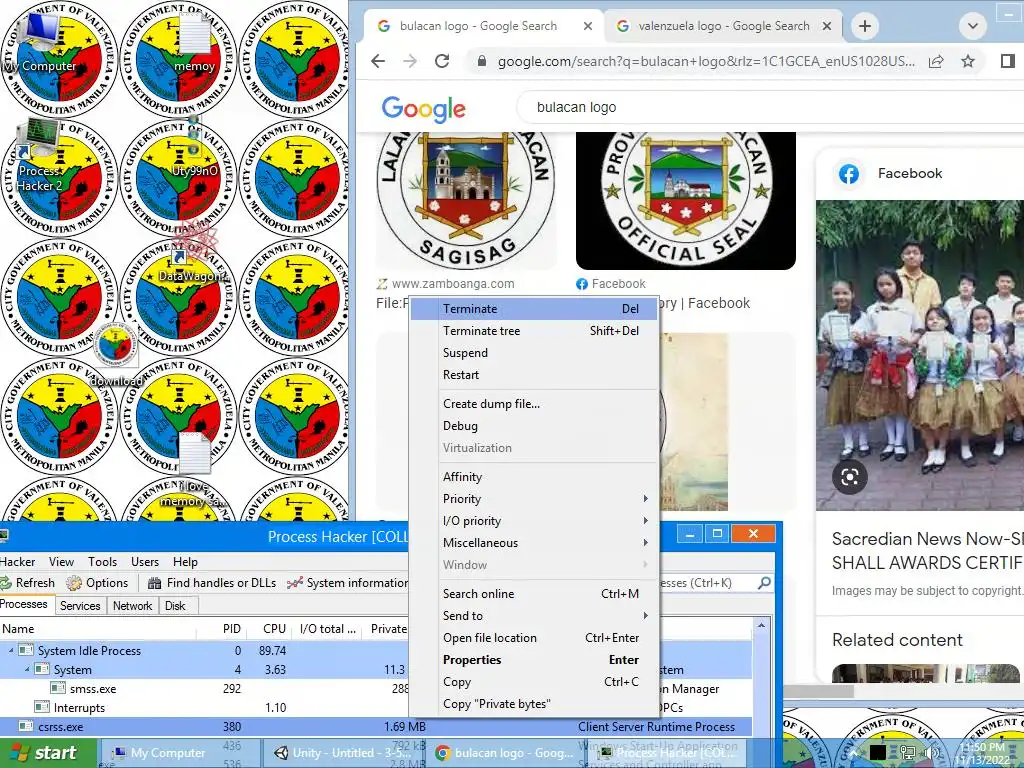Reload the bulacan logo search page

(442, 61)
